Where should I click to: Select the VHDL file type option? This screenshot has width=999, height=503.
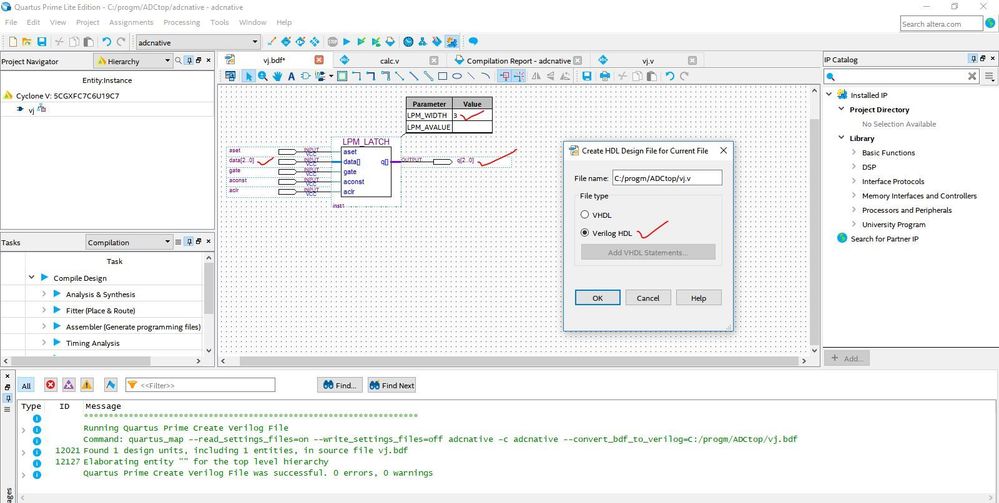point(585,214)
